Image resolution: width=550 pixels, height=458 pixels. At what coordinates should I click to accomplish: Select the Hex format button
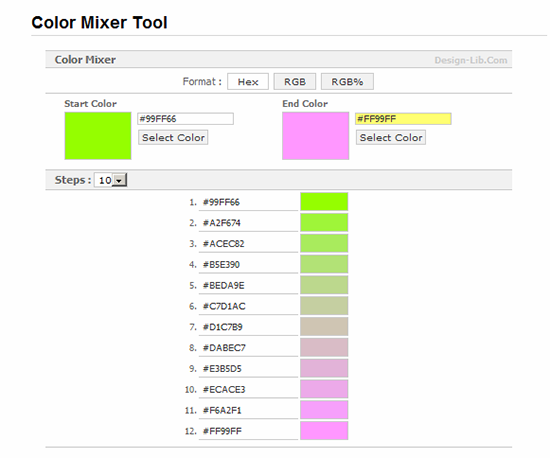[248, 82]
